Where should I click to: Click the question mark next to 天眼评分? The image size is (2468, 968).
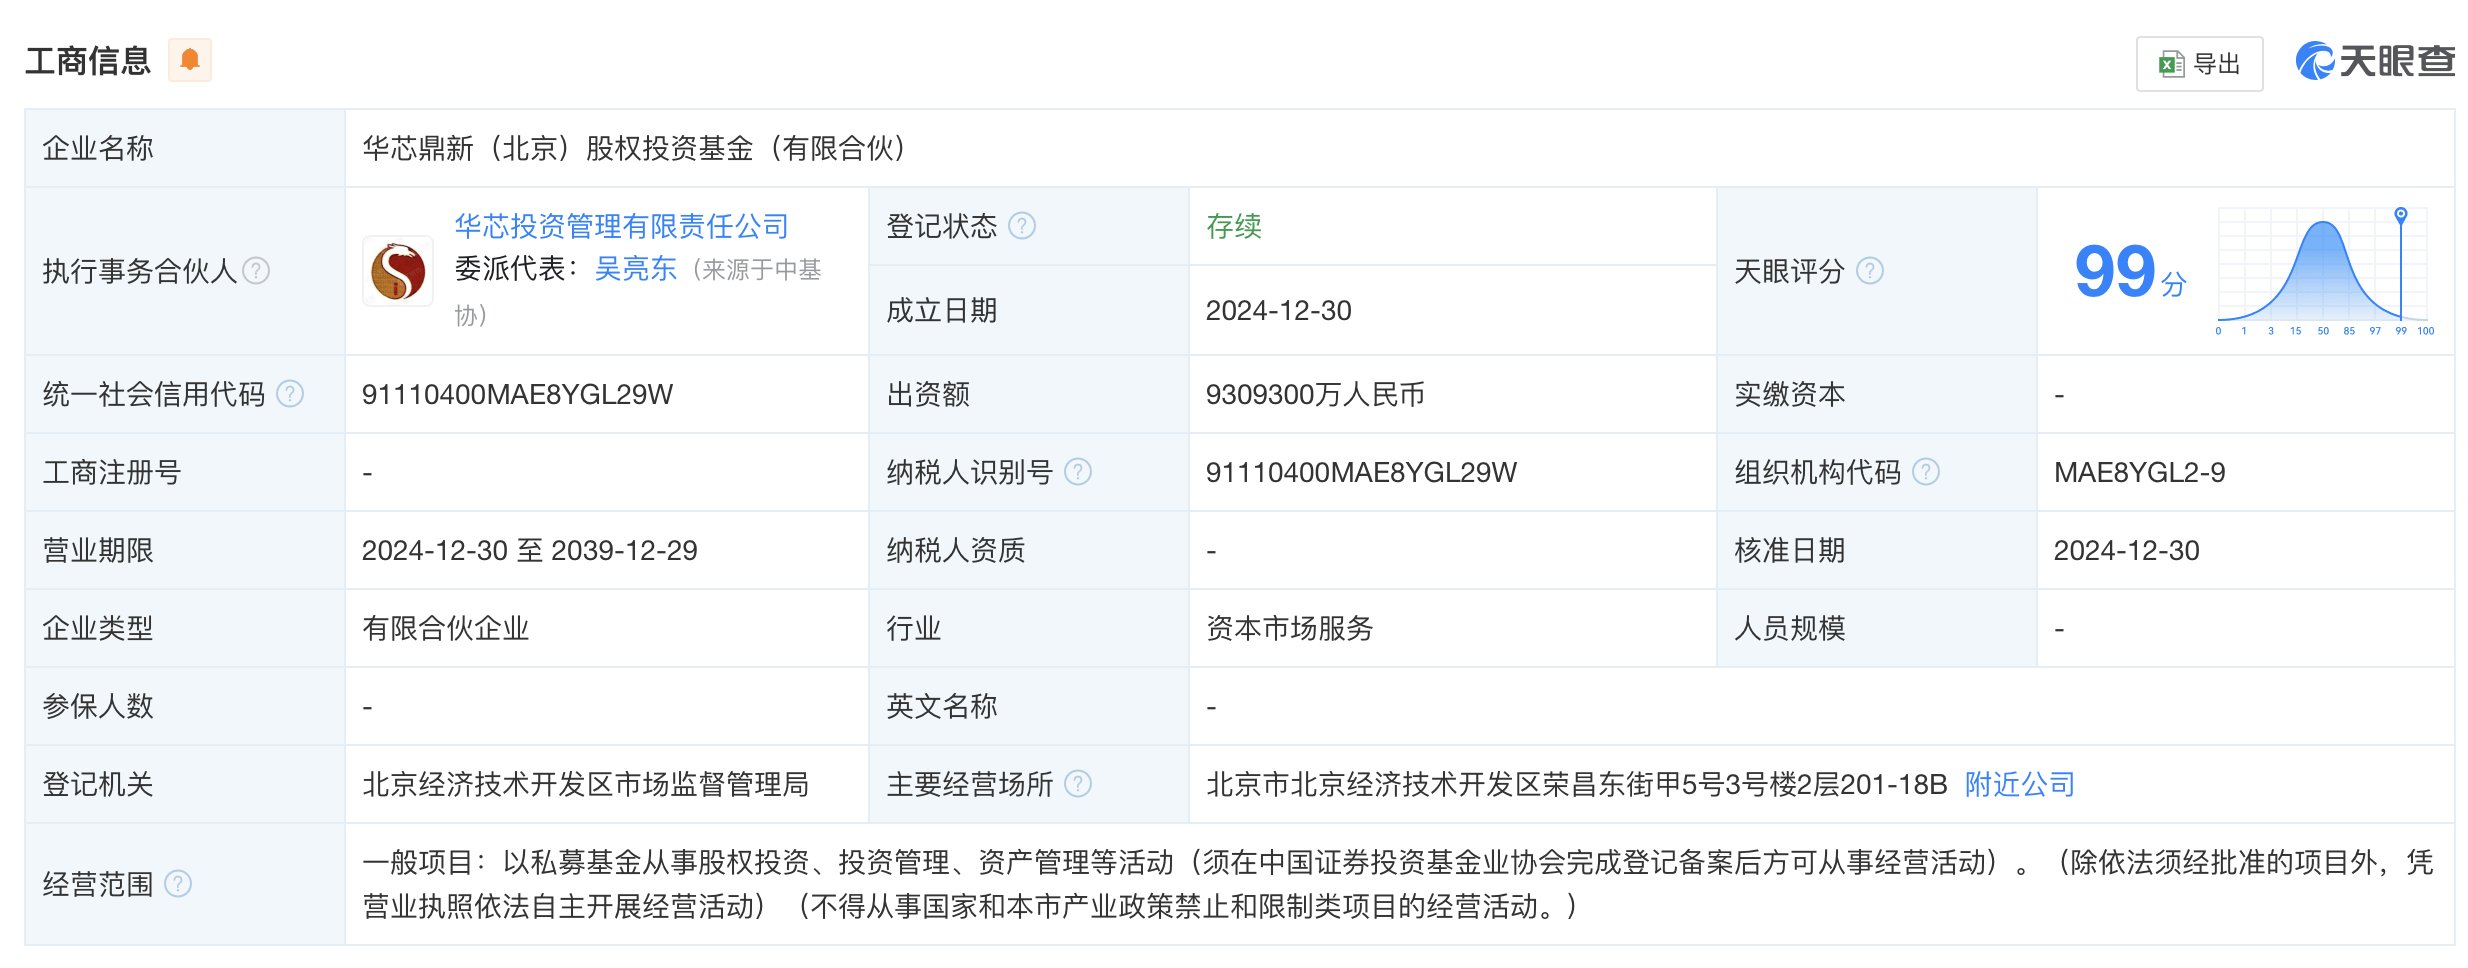pos(1870,271)
